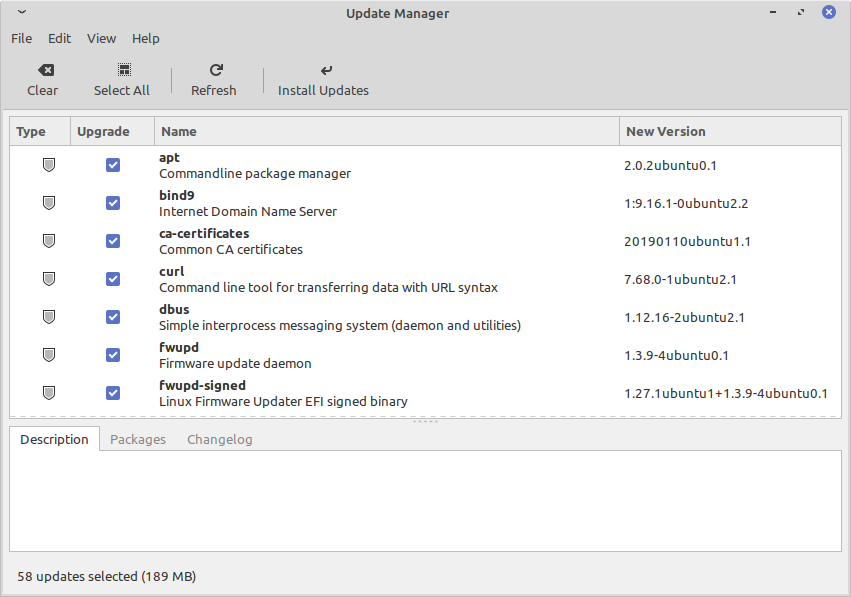851x597 pixels.
Task: Click the shield icon next to apt
Action: click(x=48, y=165)
